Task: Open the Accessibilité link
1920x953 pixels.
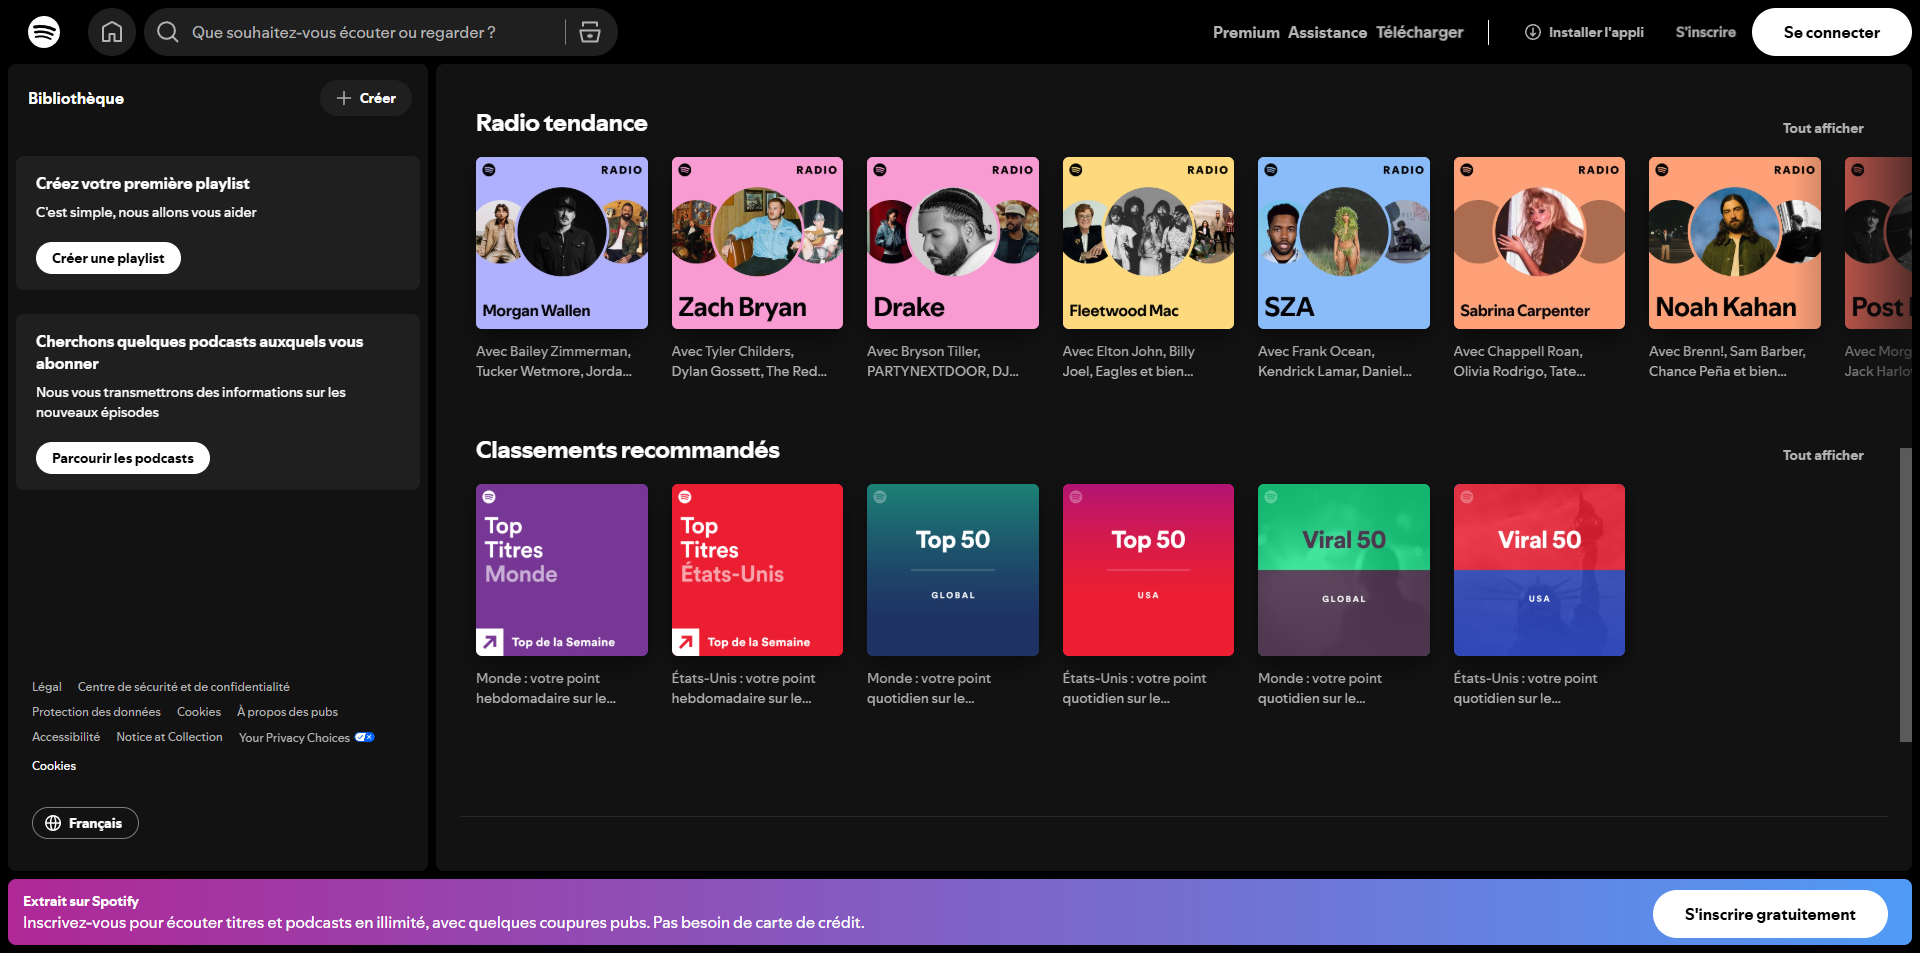Action: 66,737
